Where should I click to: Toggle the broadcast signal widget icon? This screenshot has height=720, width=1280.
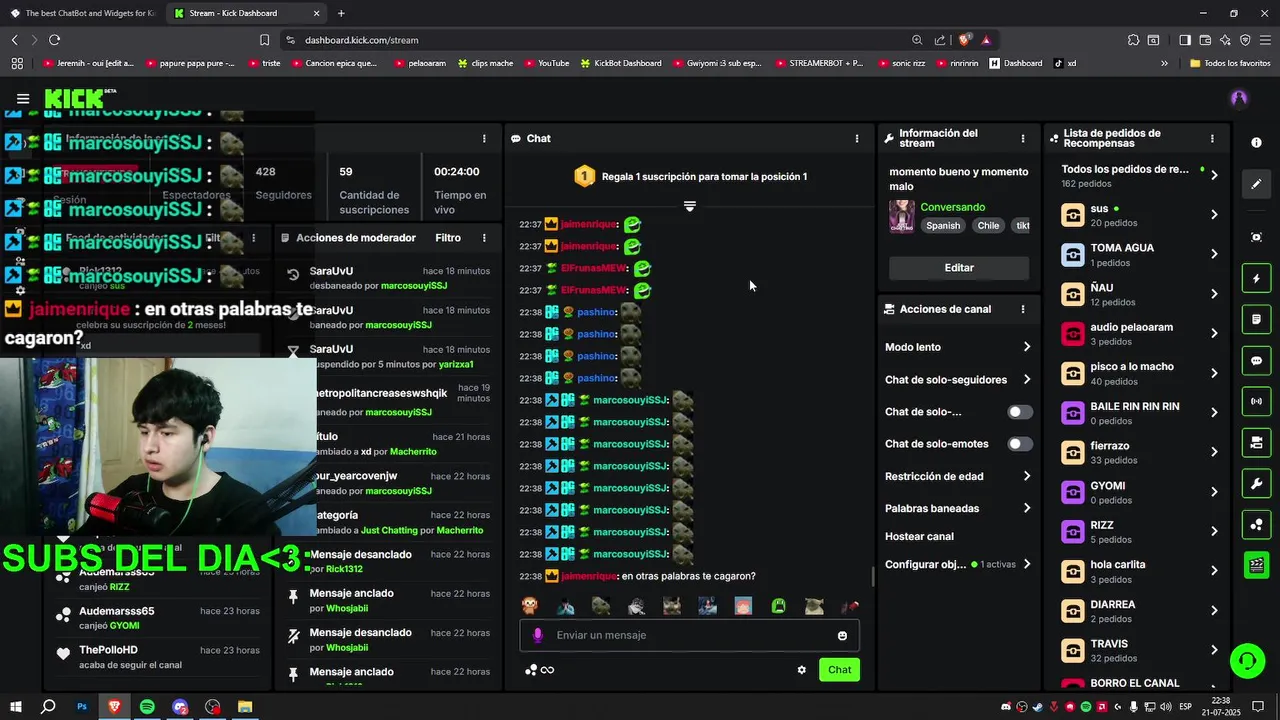[1256, 401]
